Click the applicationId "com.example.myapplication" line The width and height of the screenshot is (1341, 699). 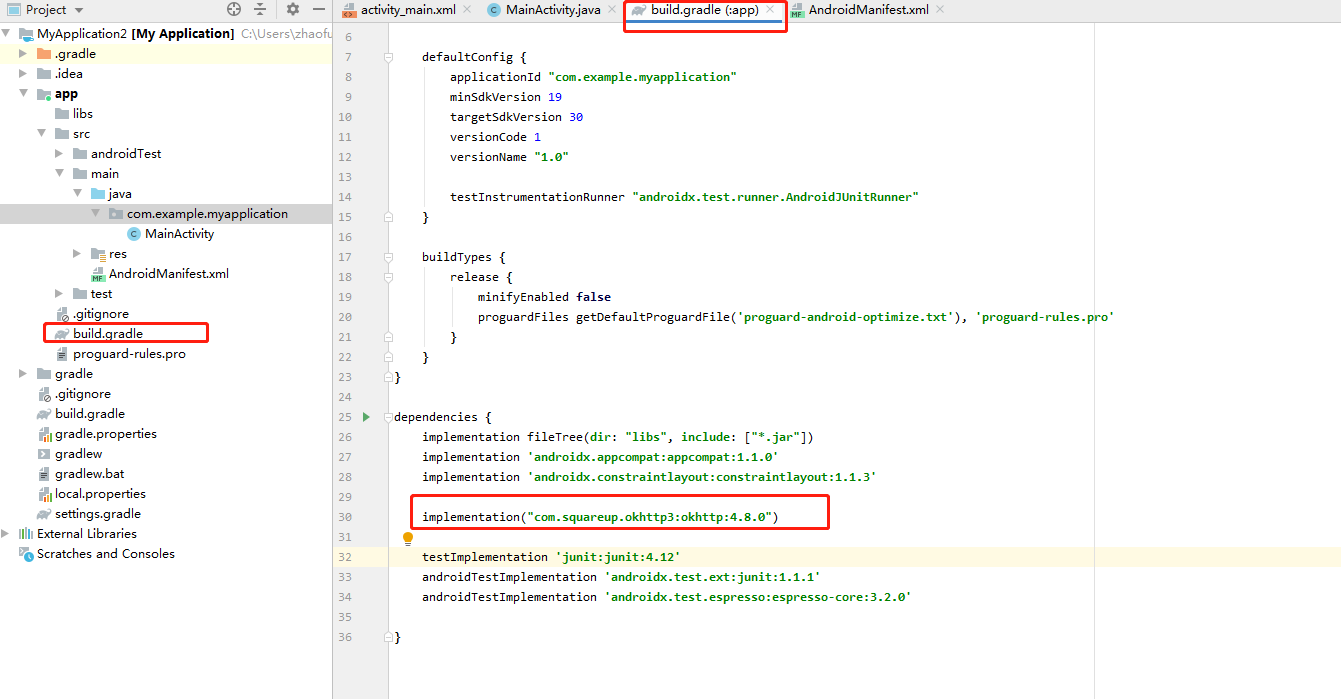(x=593, y=77)
